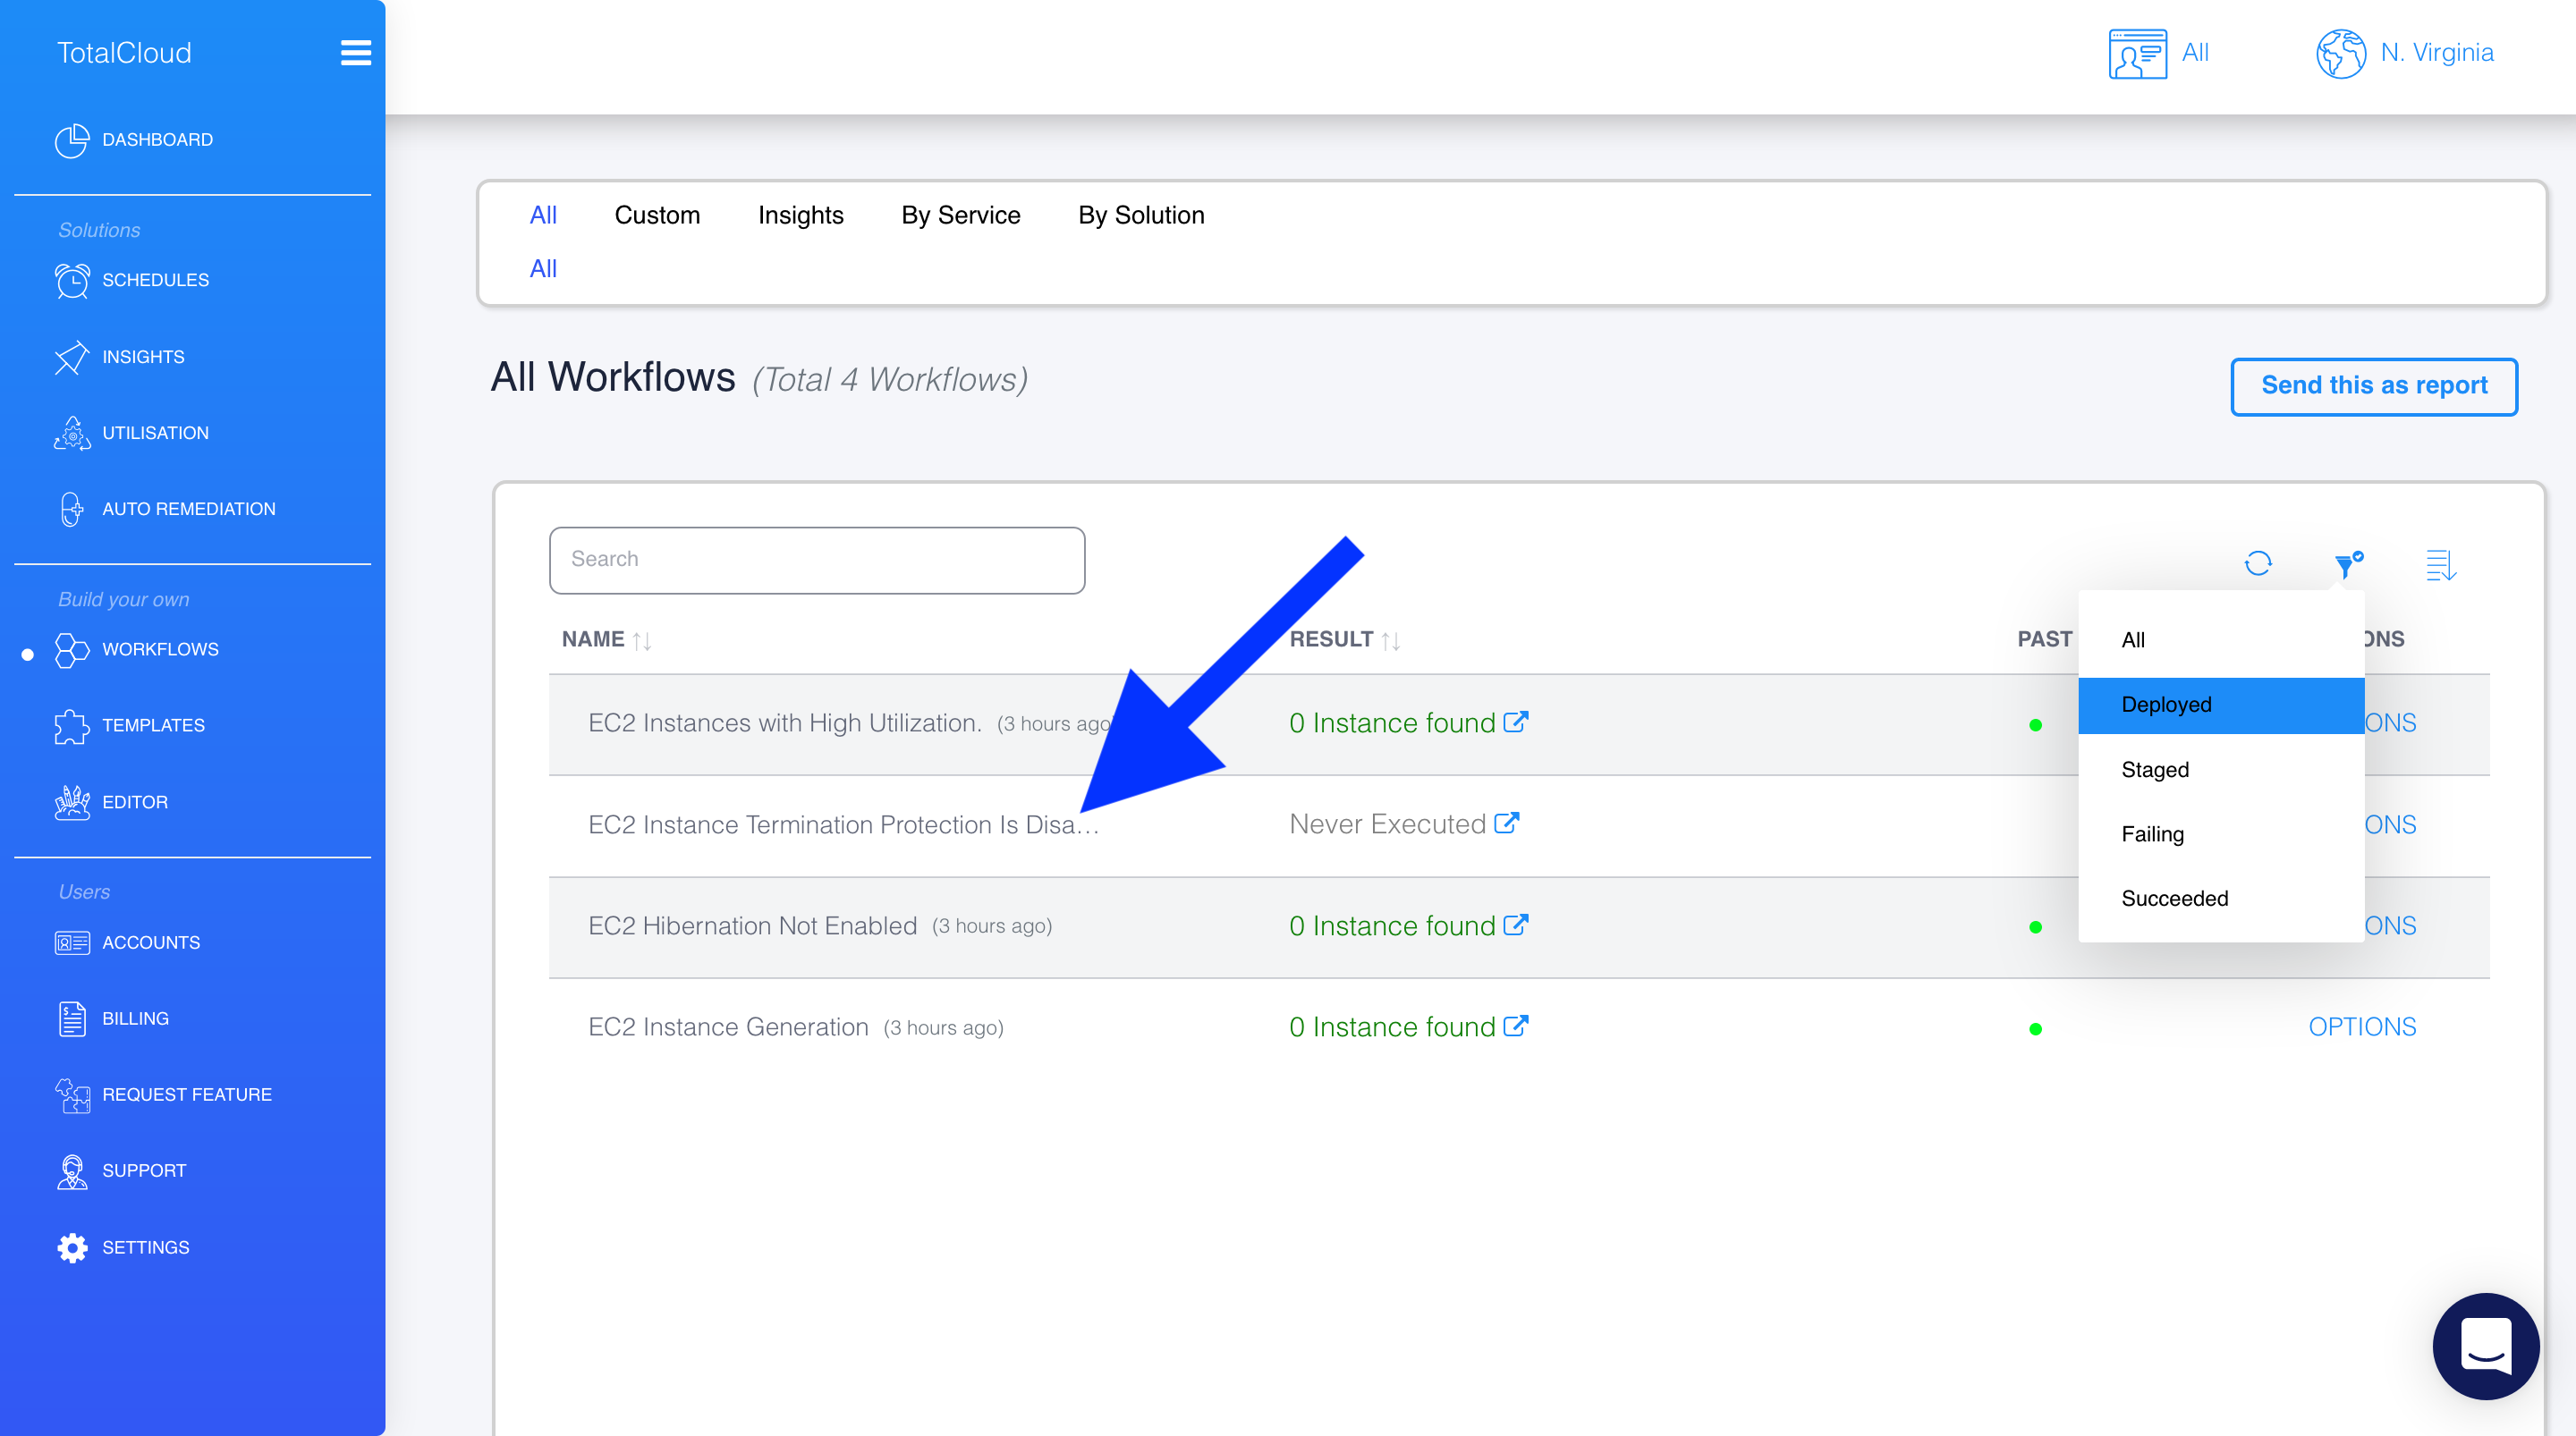The height and width of the screenshot is (1436, 2576).
Task: Select the top-row All tab
Action: (543, 215)
